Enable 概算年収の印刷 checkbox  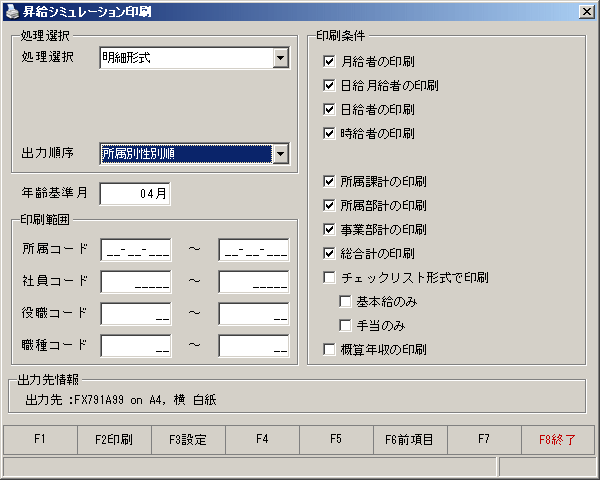[x=329, y=349]
